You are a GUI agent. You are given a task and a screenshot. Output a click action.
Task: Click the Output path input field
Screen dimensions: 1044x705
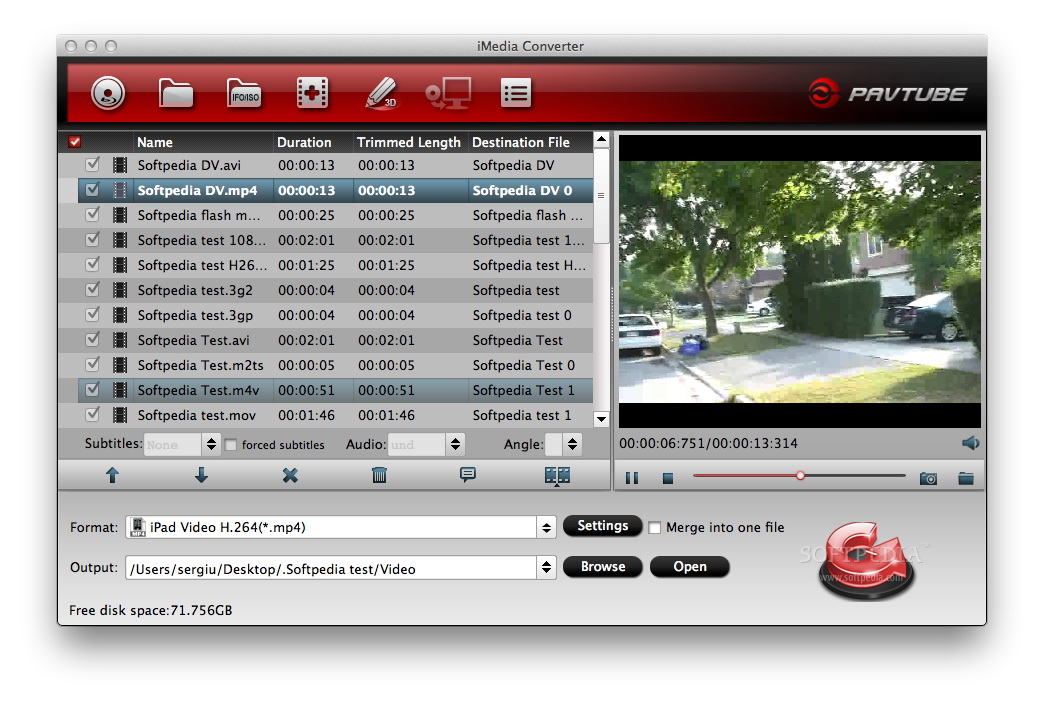[332, 568]
